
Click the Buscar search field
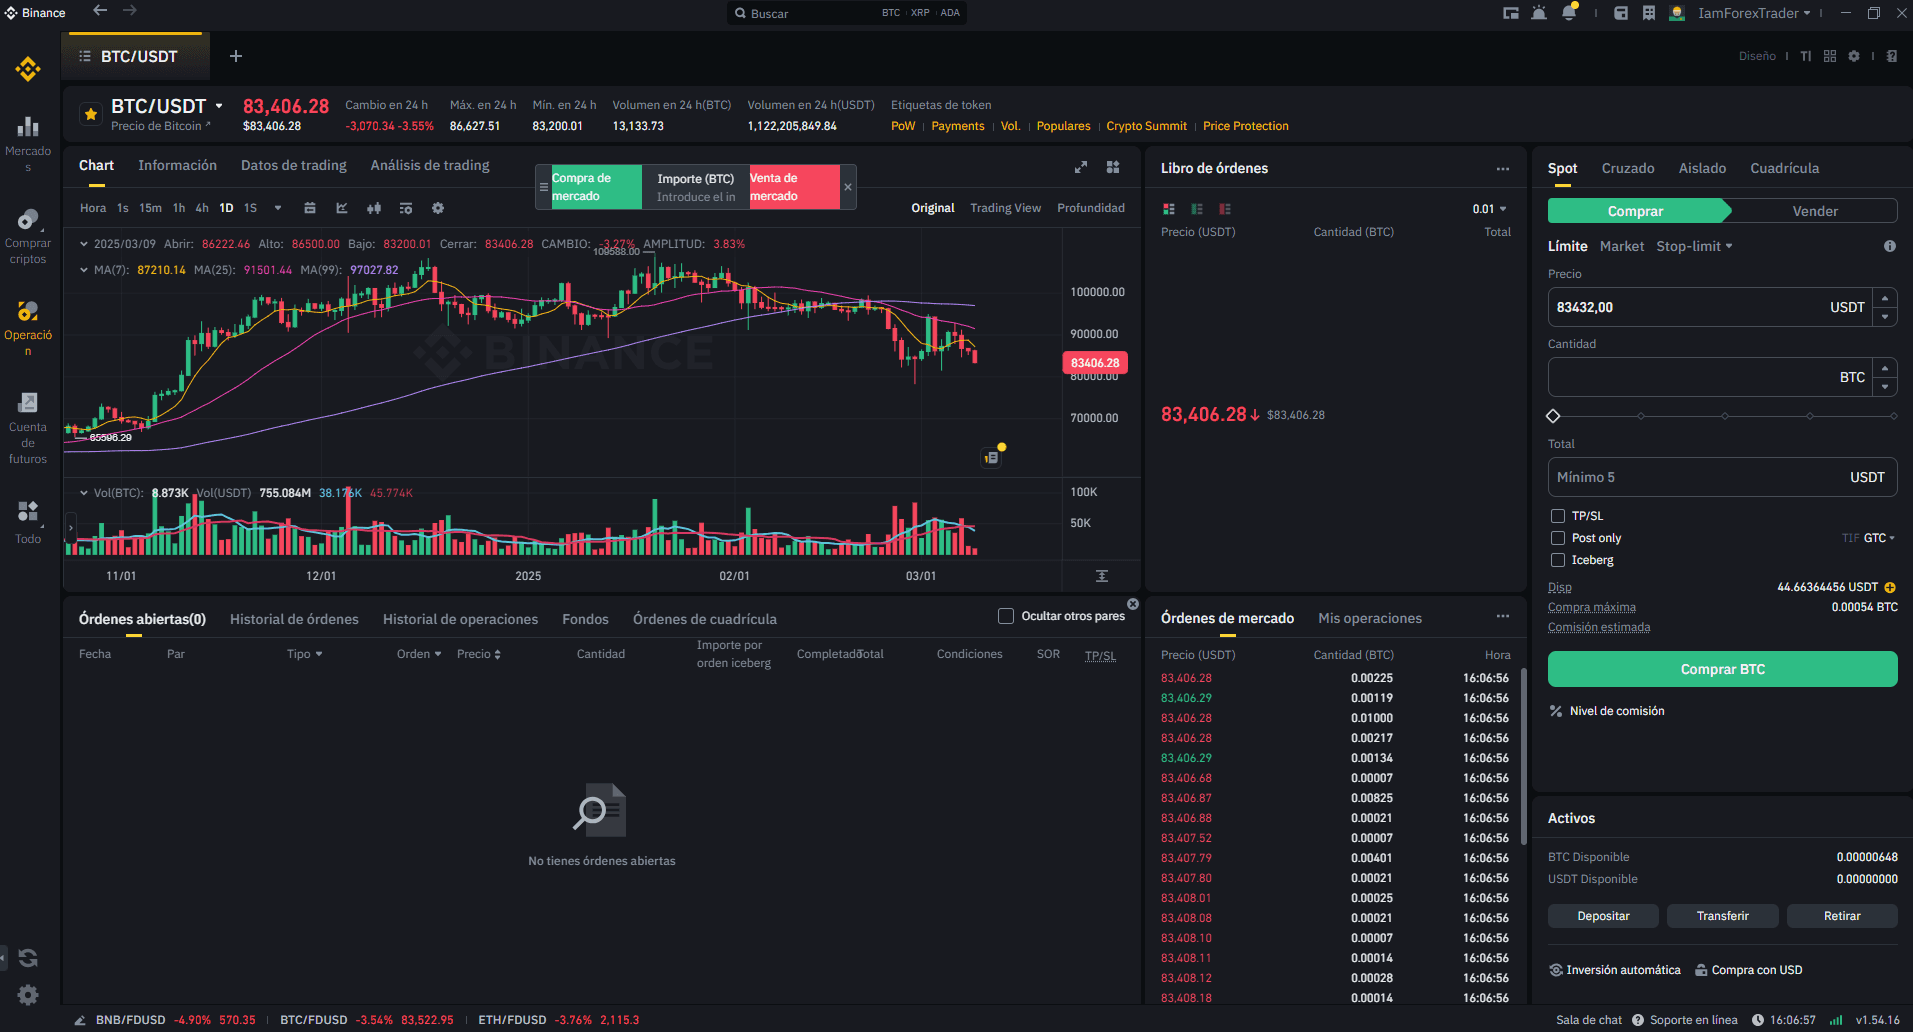point(846,13)
